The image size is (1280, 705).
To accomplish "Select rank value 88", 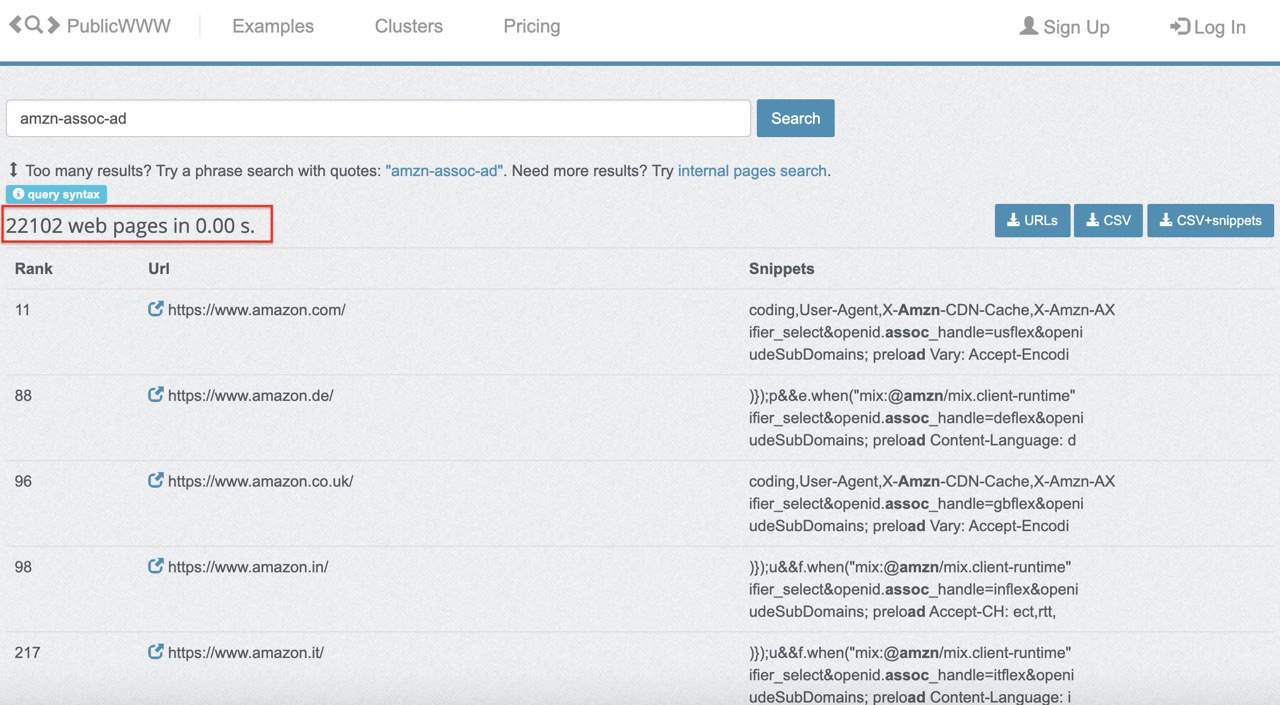I will pyautogui.click(x=23, y=396).
